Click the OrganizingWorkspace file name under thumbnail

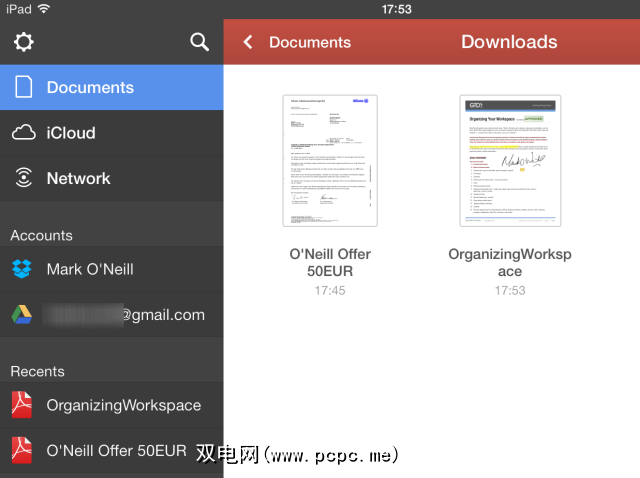pyautogui.click(x=510, y=262)
